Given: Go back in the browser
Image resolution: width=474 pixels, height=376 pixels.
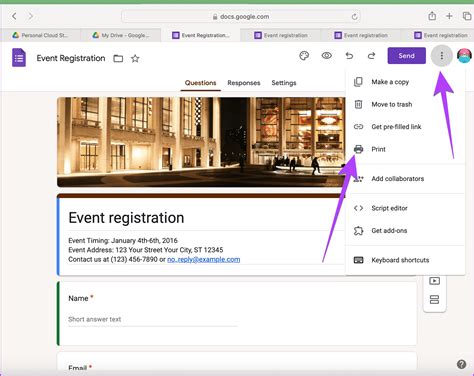Looking at the screenshot, I should 14,16.
